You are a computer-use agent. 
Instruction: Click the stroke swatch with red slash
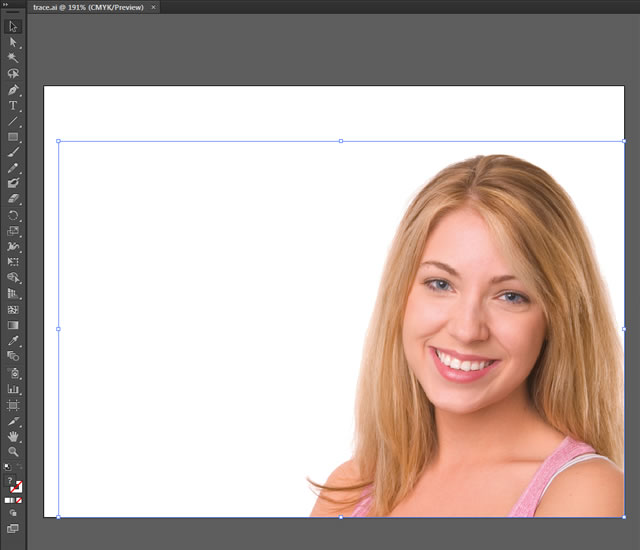pyautogui.click(x=17, y=487)
